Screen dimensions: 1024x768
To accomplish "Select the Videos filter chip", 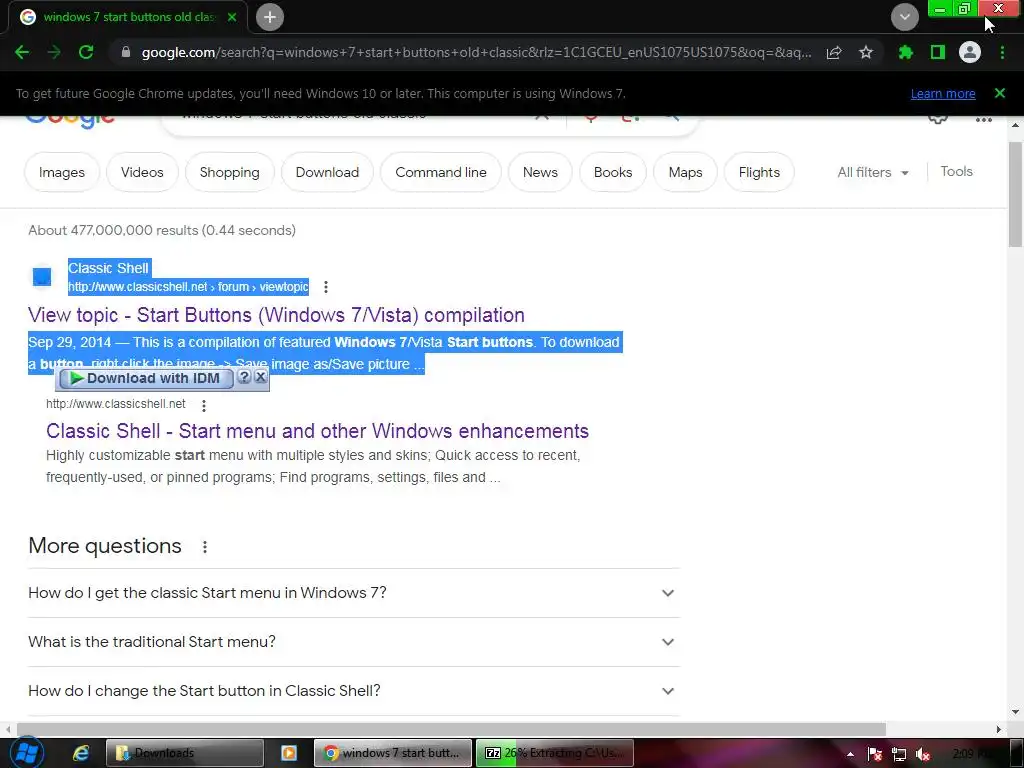I will pyautogui.click(x=142, y=172).
